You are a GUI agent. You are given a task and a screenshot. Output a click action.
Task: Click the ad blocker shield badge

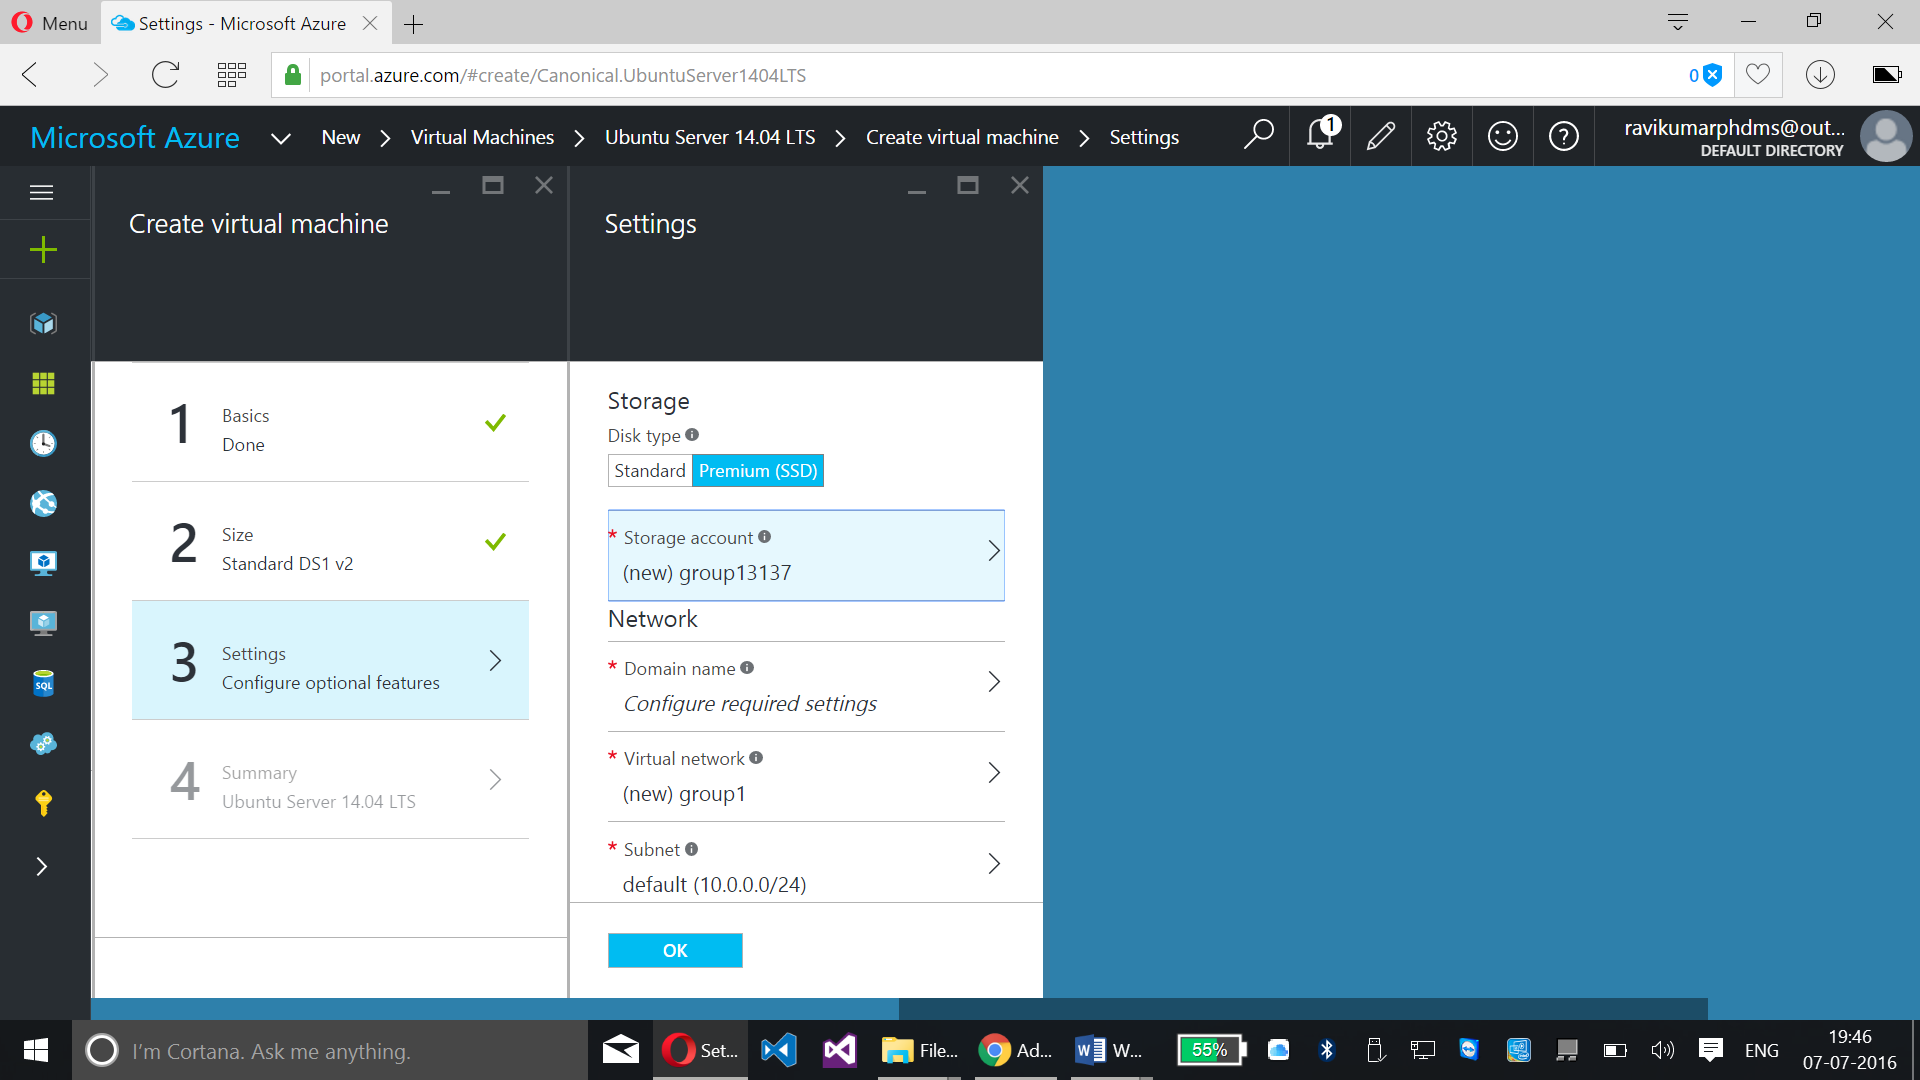pyautogui.click(x=1712, y=75)
